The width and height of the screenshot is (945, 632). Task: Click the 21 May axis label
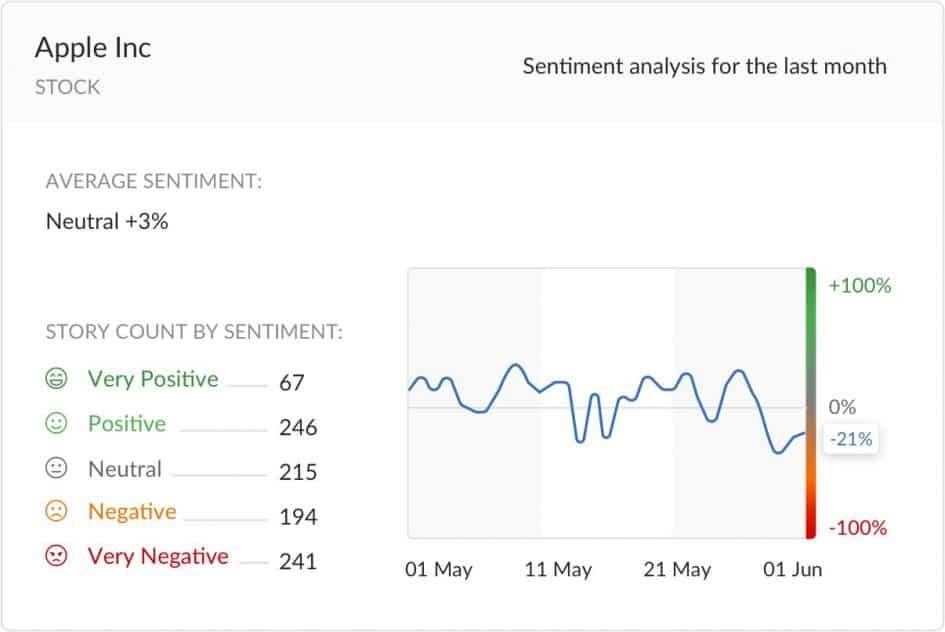pos(677,569)
